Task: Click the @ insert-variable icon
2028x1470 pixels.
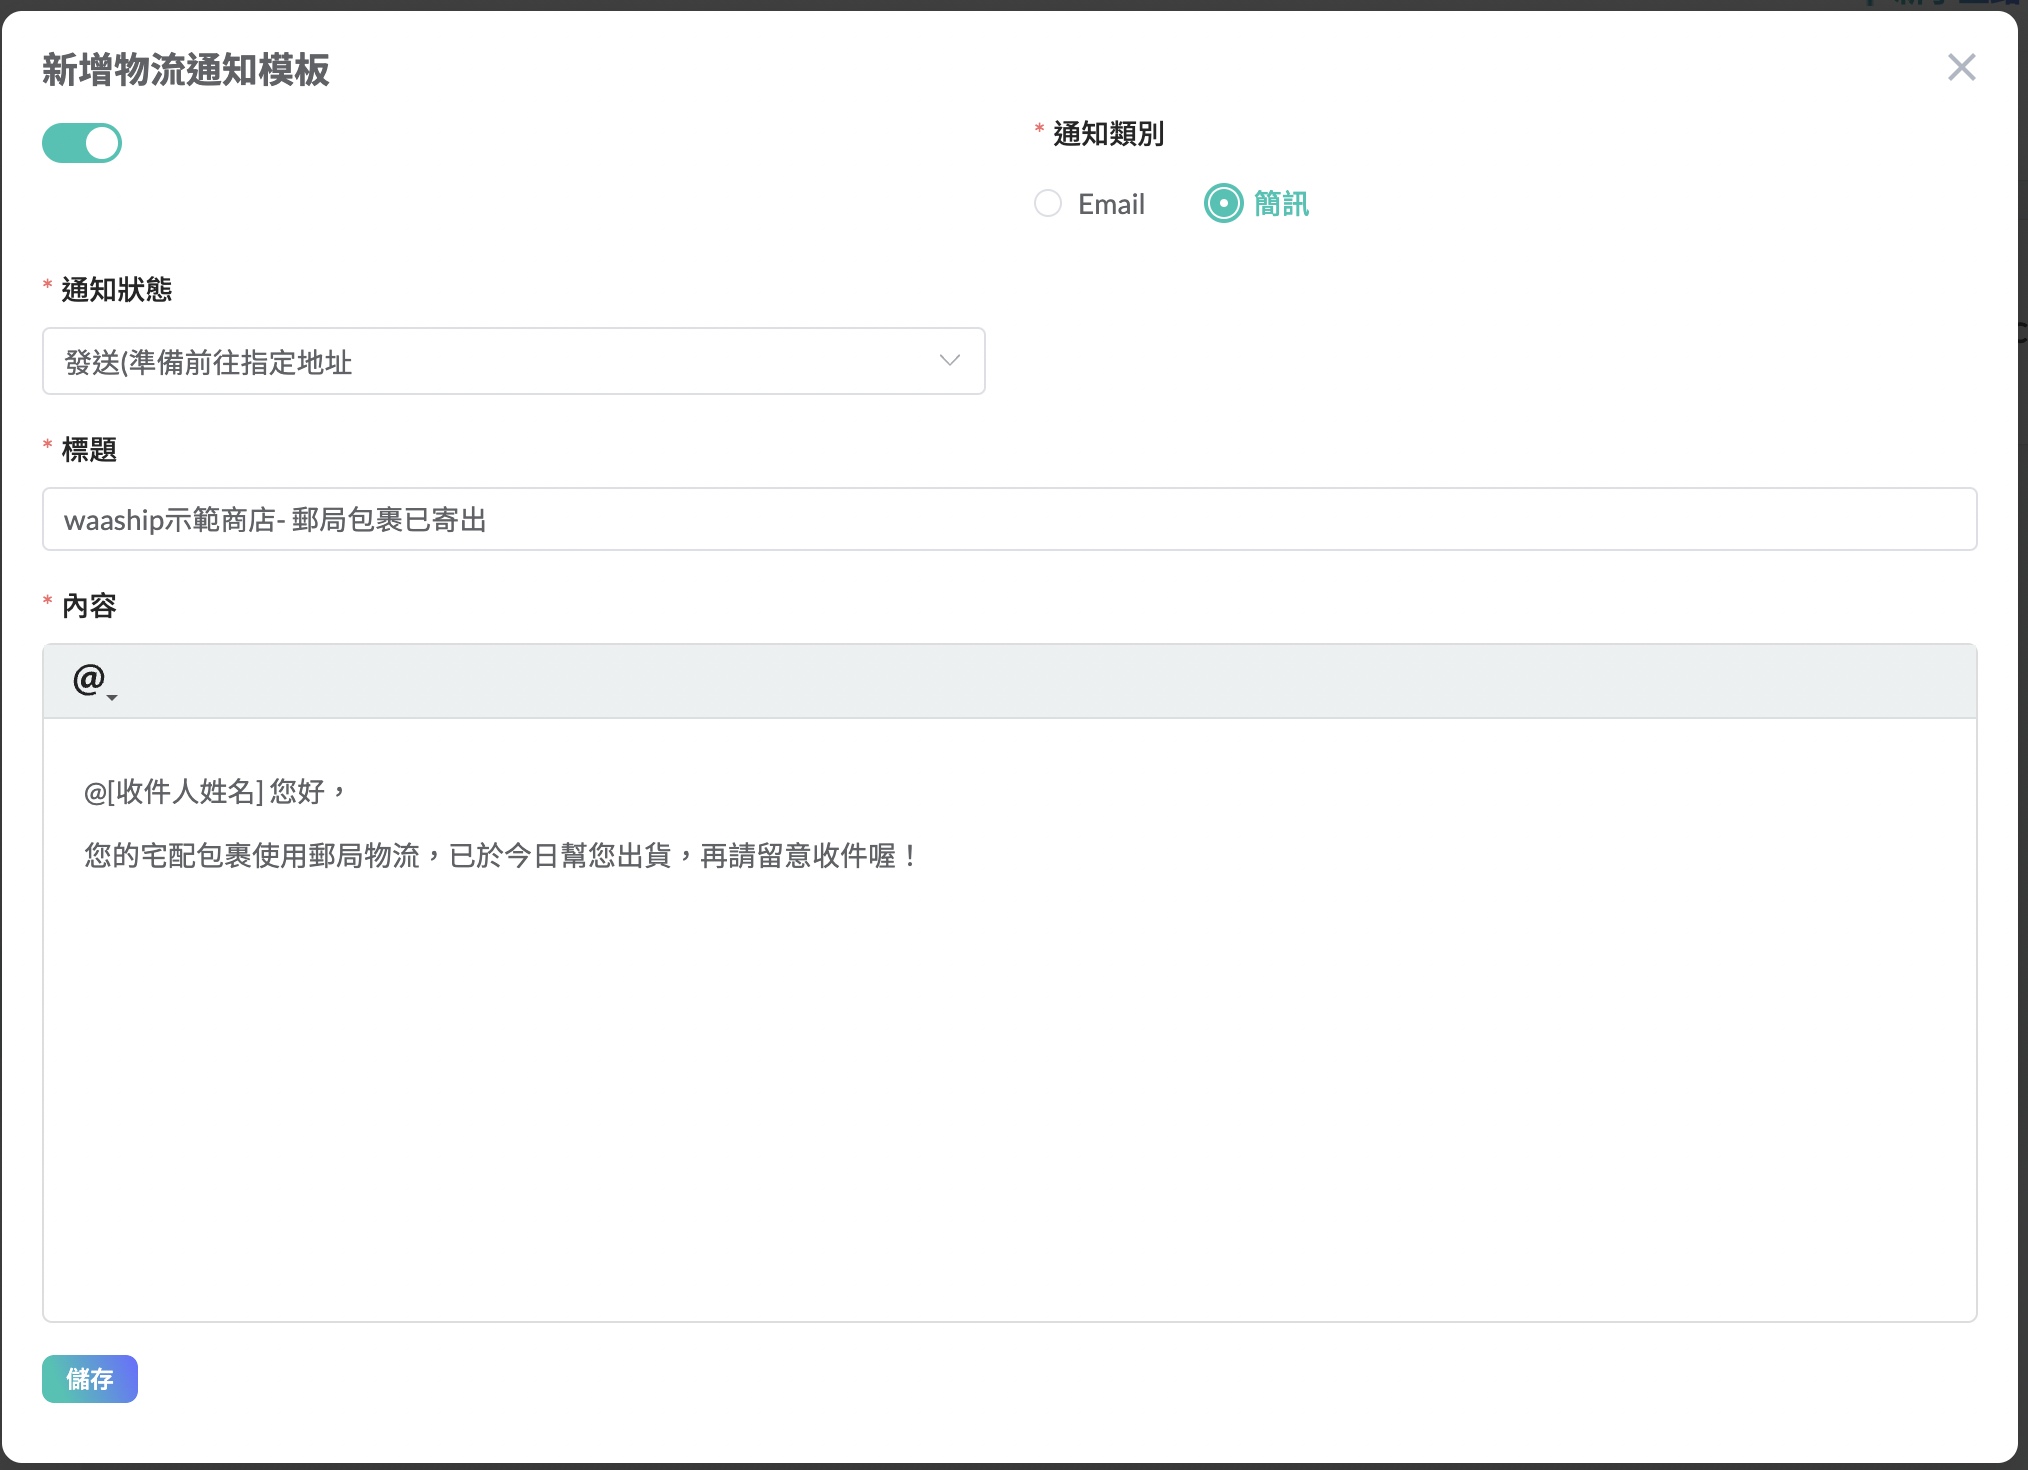Action: [88, 679]
